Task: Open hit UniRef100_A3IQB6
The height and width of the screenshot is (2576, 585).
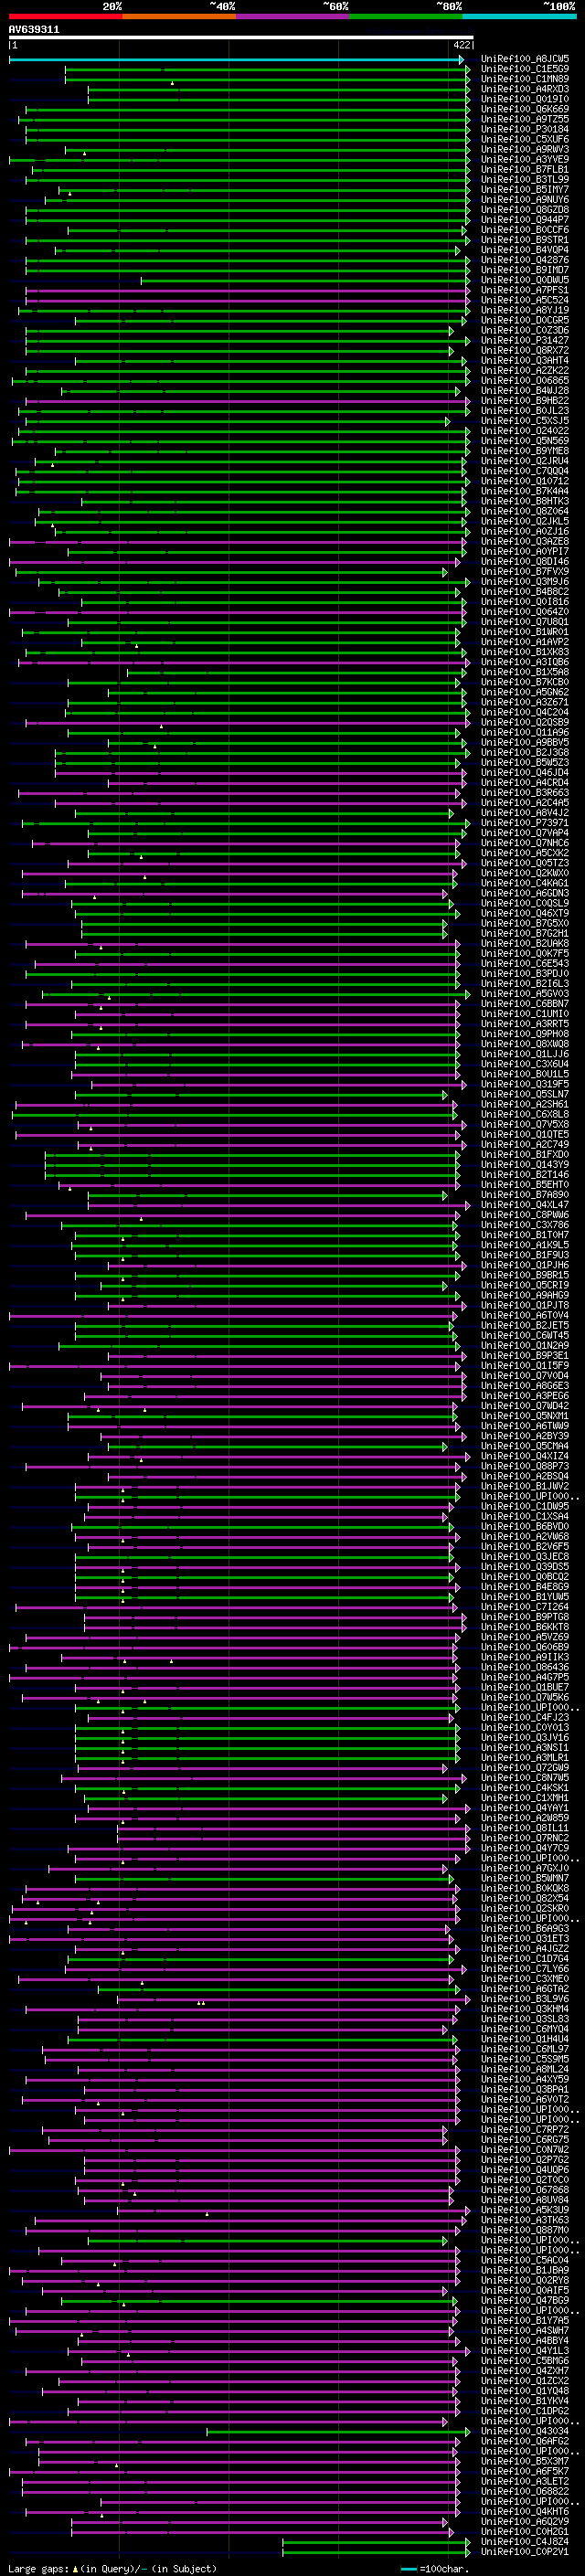Action: (525, 661)
